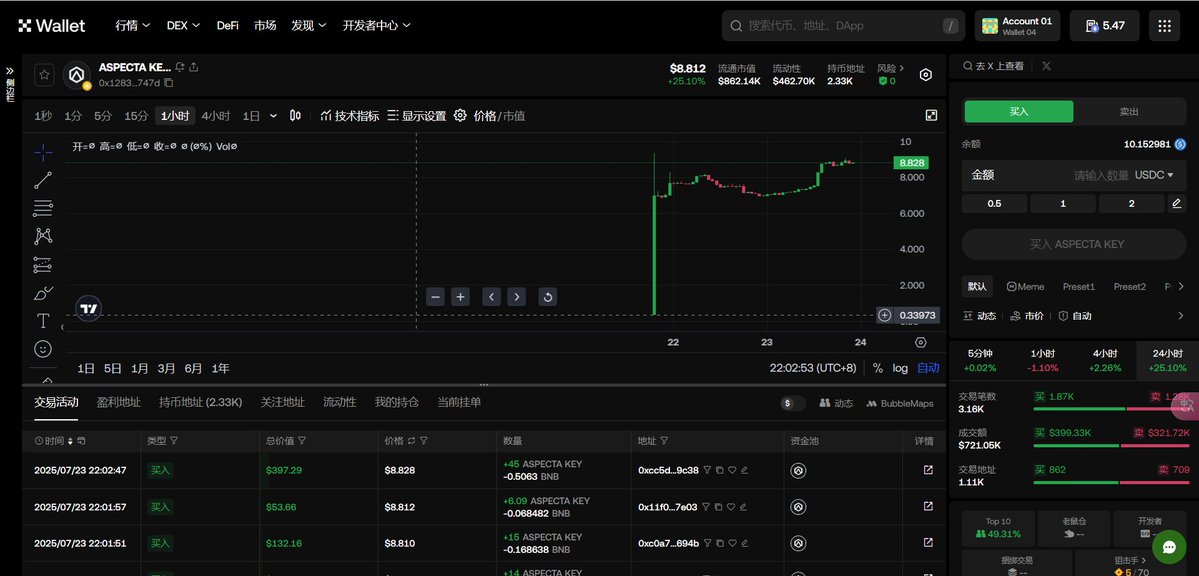Open the position forecasting tool
Image resolution: width=1199 pixels, height=576 pixels.
[44, 265]
